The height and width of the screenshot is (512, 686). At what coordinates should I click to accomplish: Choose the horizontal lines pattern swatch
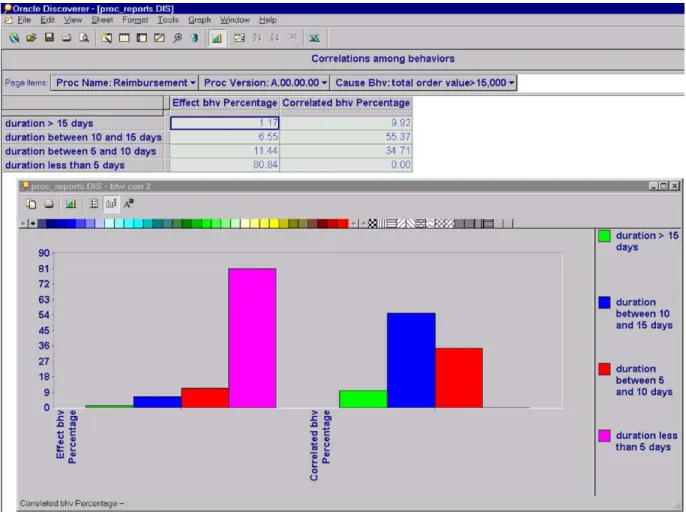coord(392,224)
